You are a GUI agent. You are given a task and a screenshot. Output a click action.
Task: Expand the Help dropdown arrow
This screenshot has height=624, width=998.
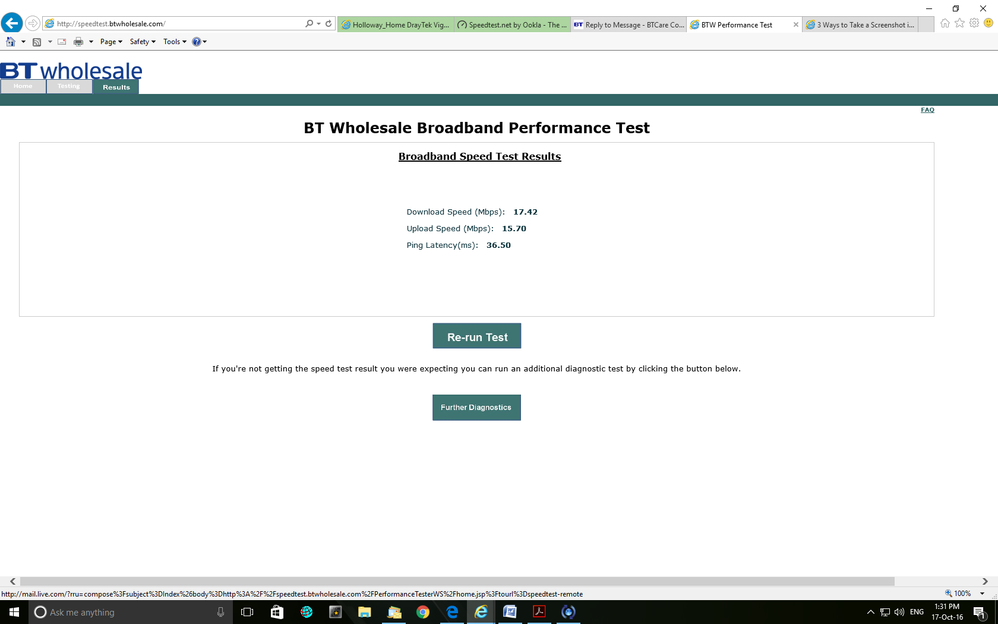coord(204,41)
